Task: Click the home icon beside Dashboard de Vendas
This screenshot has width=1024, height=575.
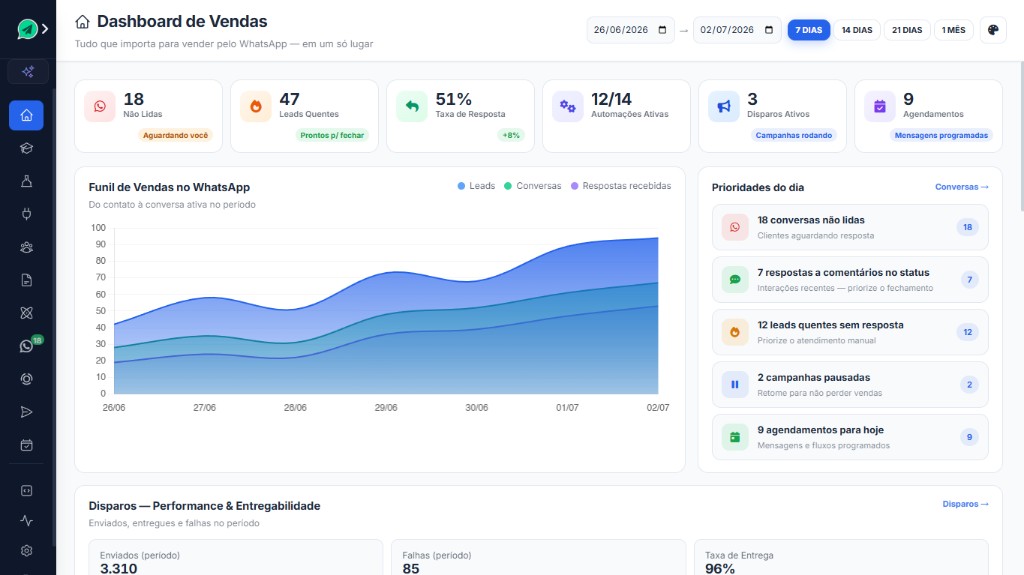Action: tap(82, 22)
